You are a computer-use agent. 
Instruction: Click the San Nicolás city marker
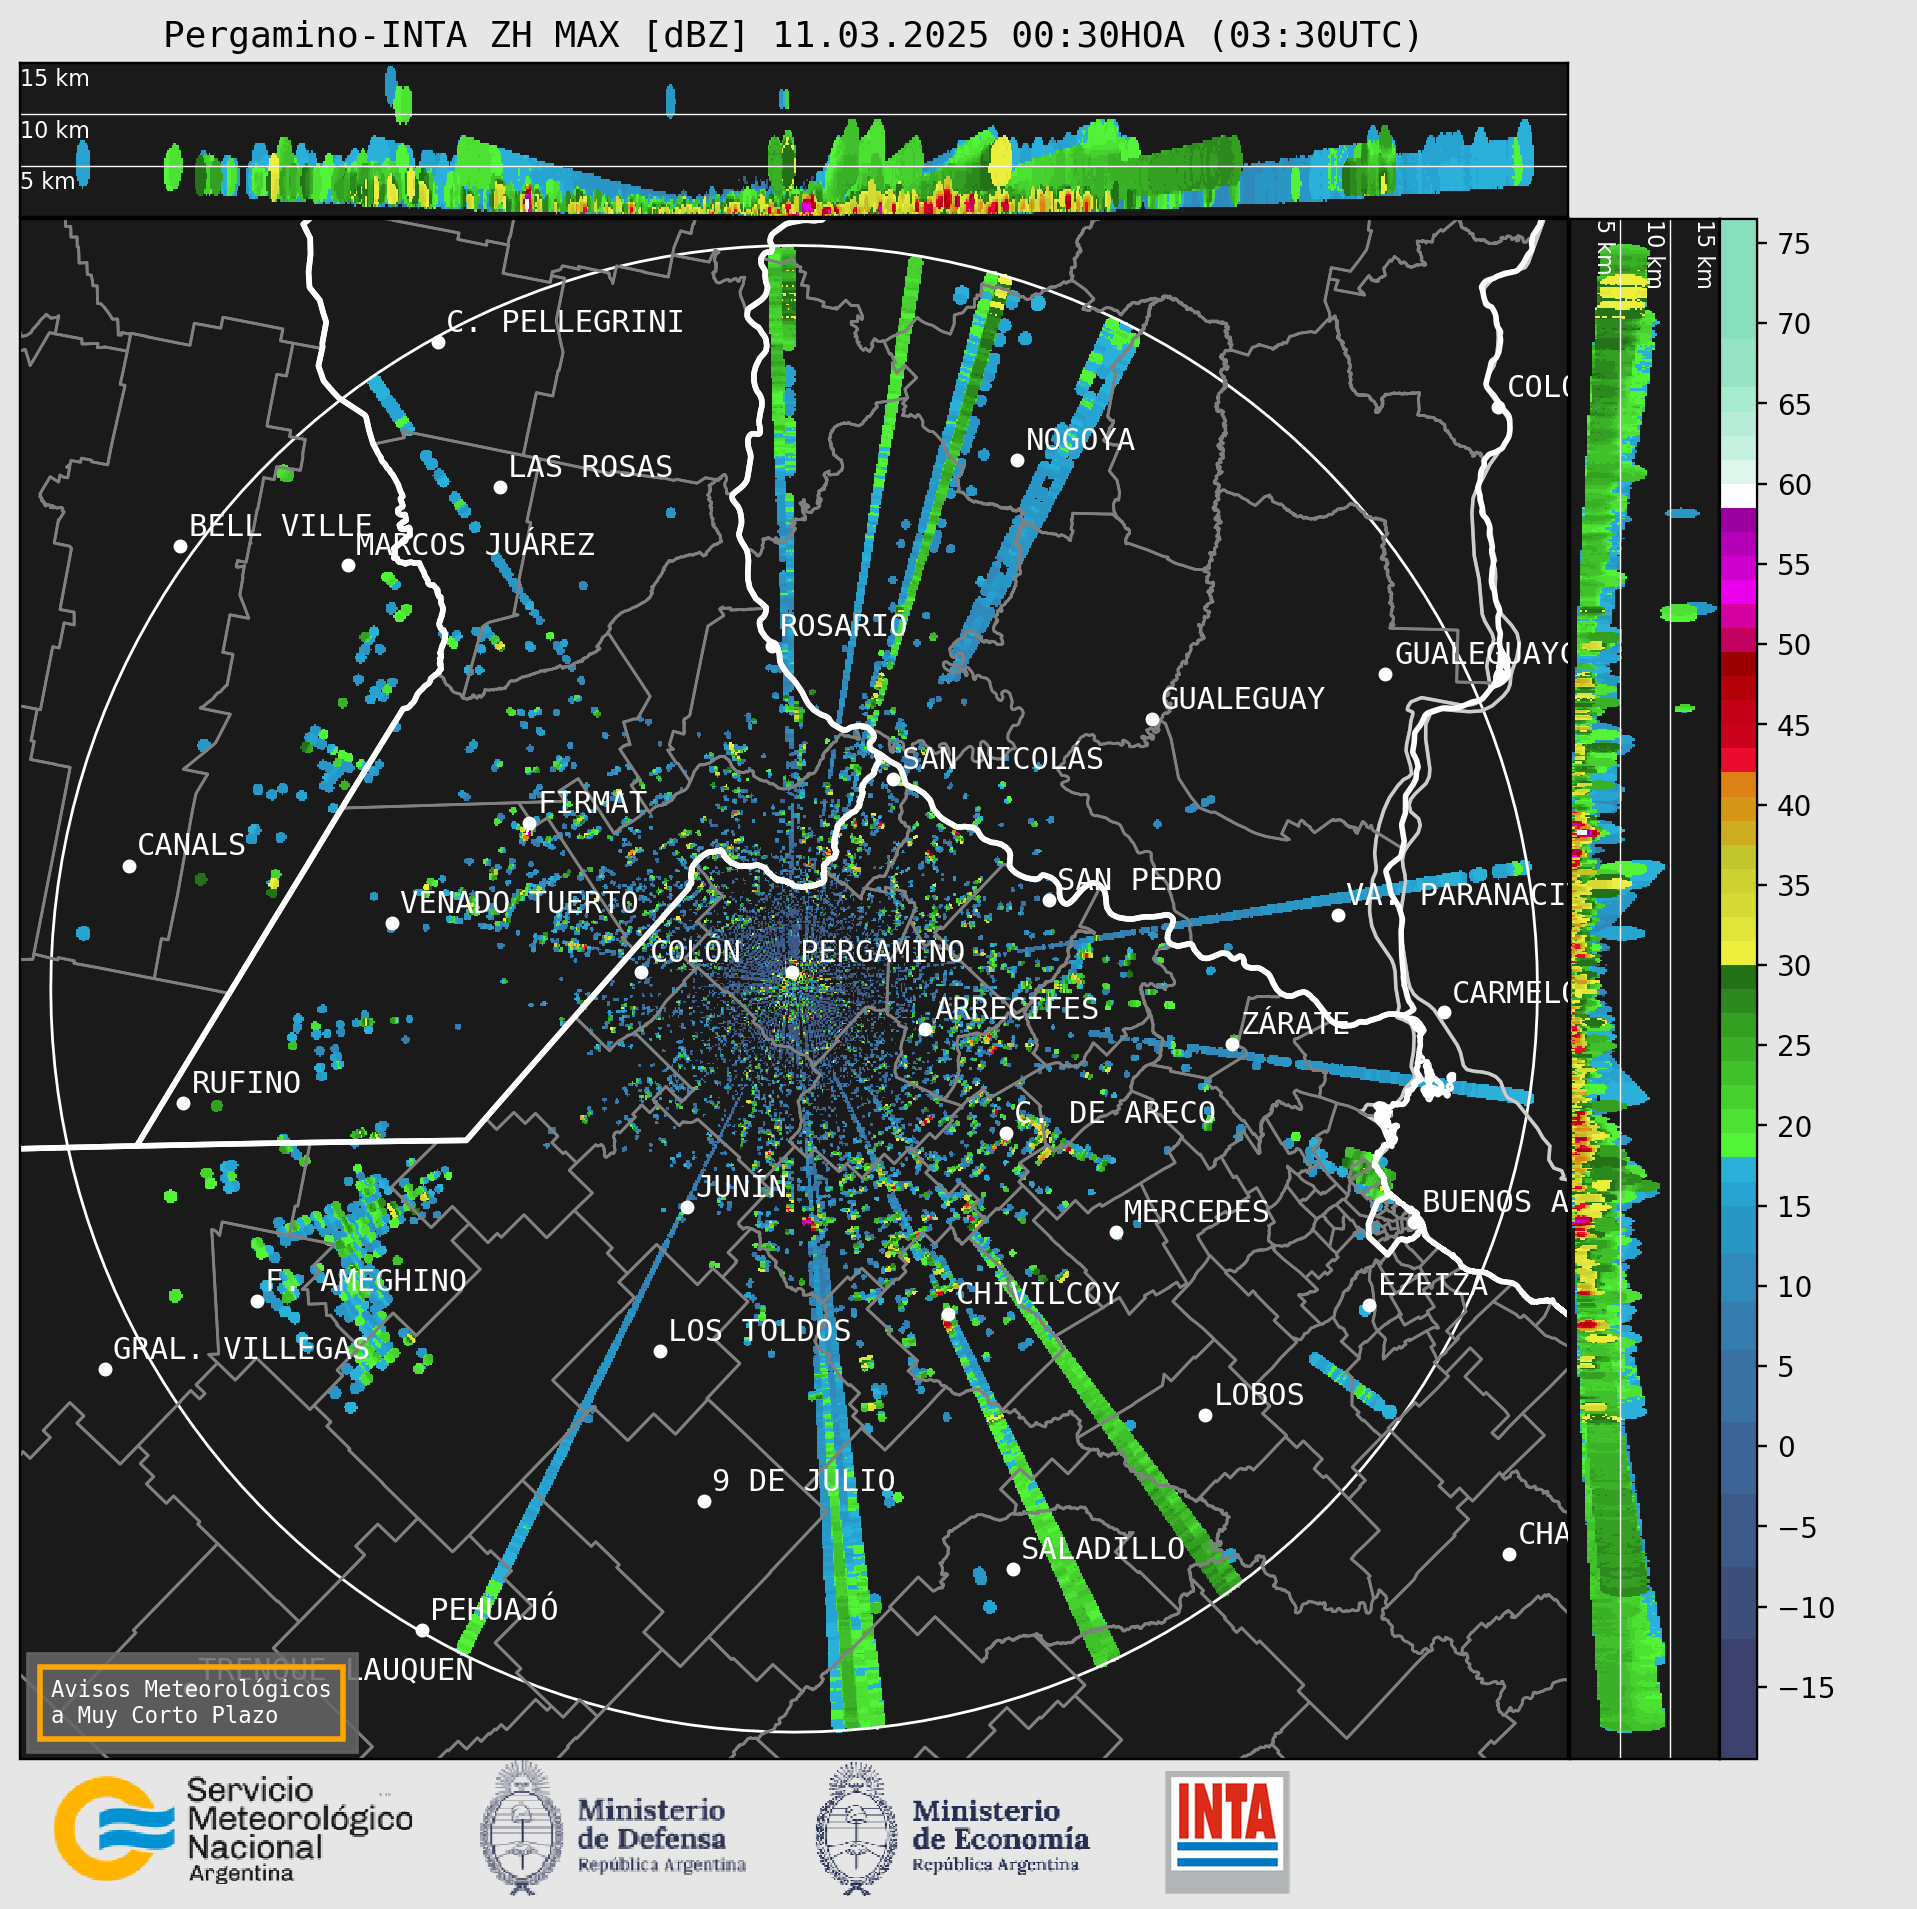[x=894, y=780]
